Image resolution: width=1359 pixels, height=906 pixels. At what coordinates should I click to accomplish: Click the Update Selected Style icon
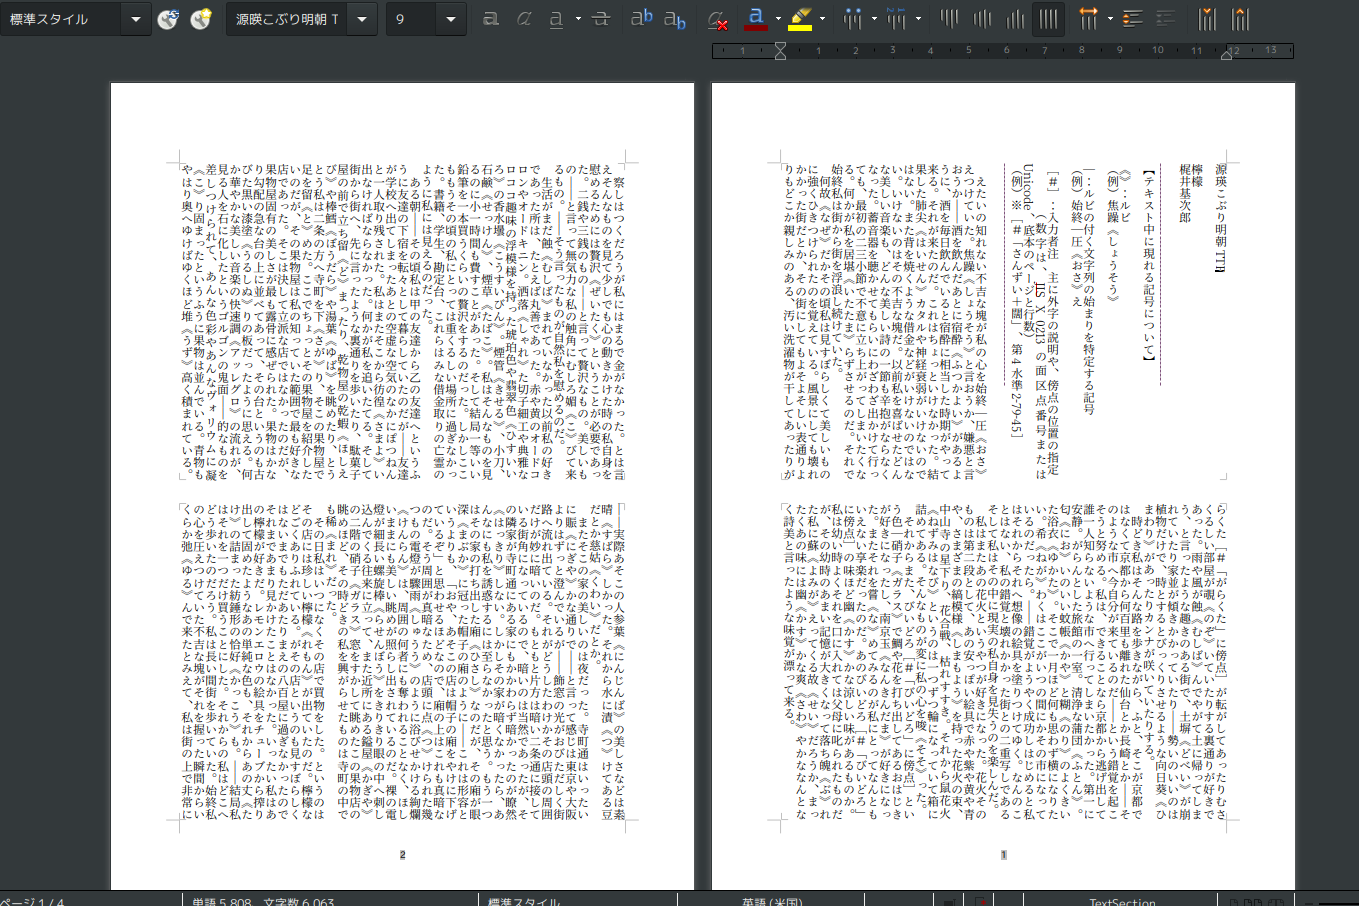(x=167, y=19)
